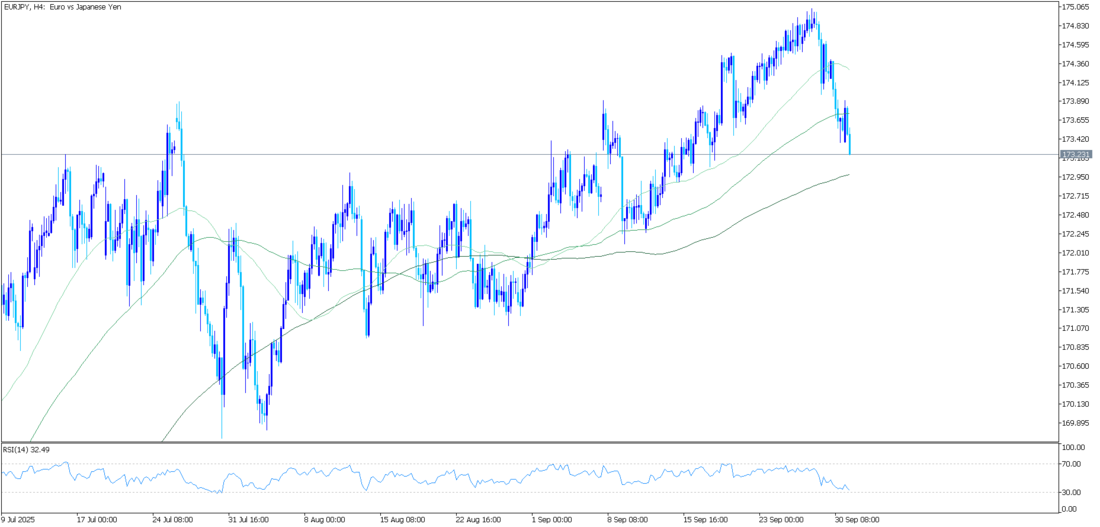Select the current price label 173.231

1076,154
